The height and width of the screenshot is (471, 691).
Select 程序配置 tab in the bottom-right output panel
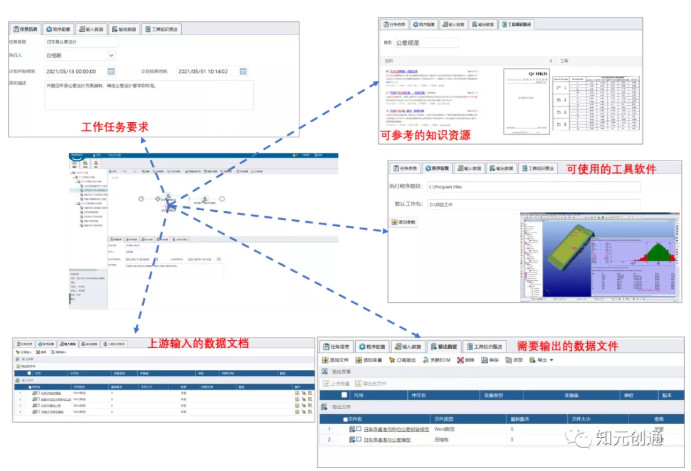pos(373,347)
